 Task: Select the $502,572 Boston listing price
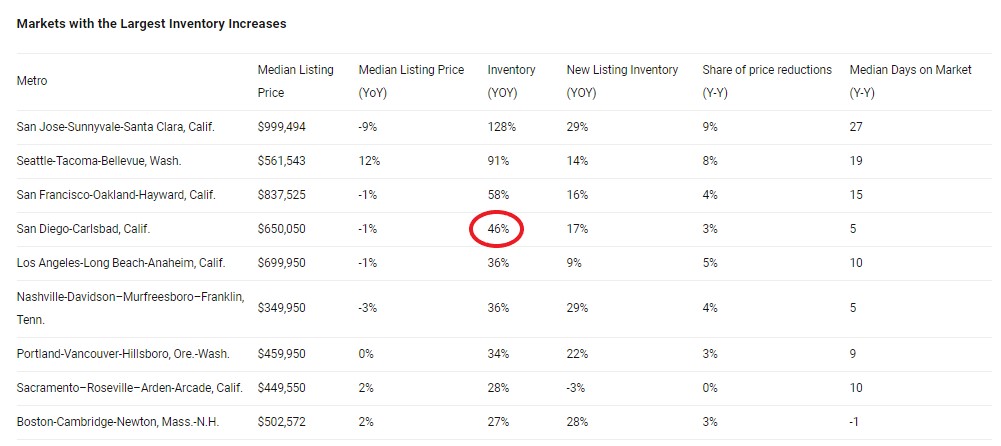pyautogui.click(x=282, y=422)
